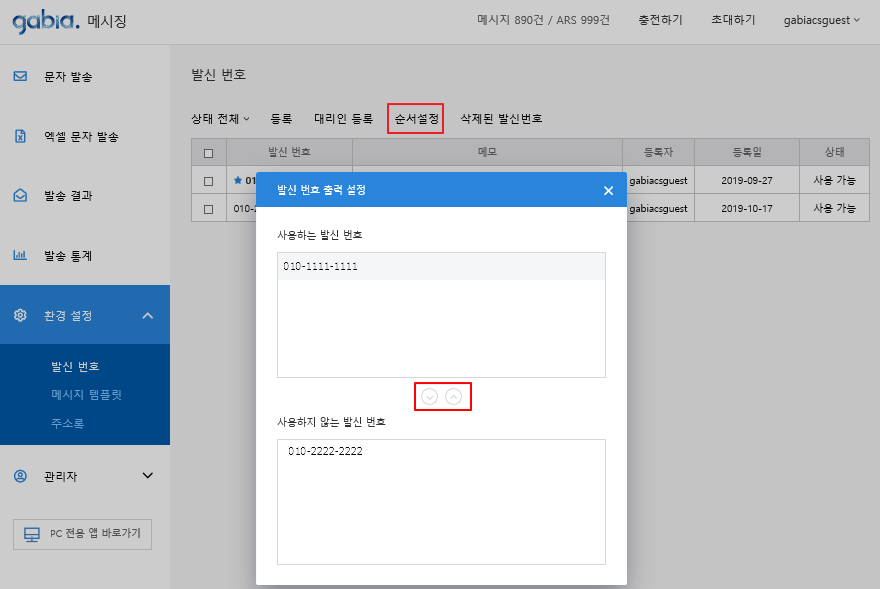Check the first sender number row checkbox
The image size is (880, 589).
208,181
